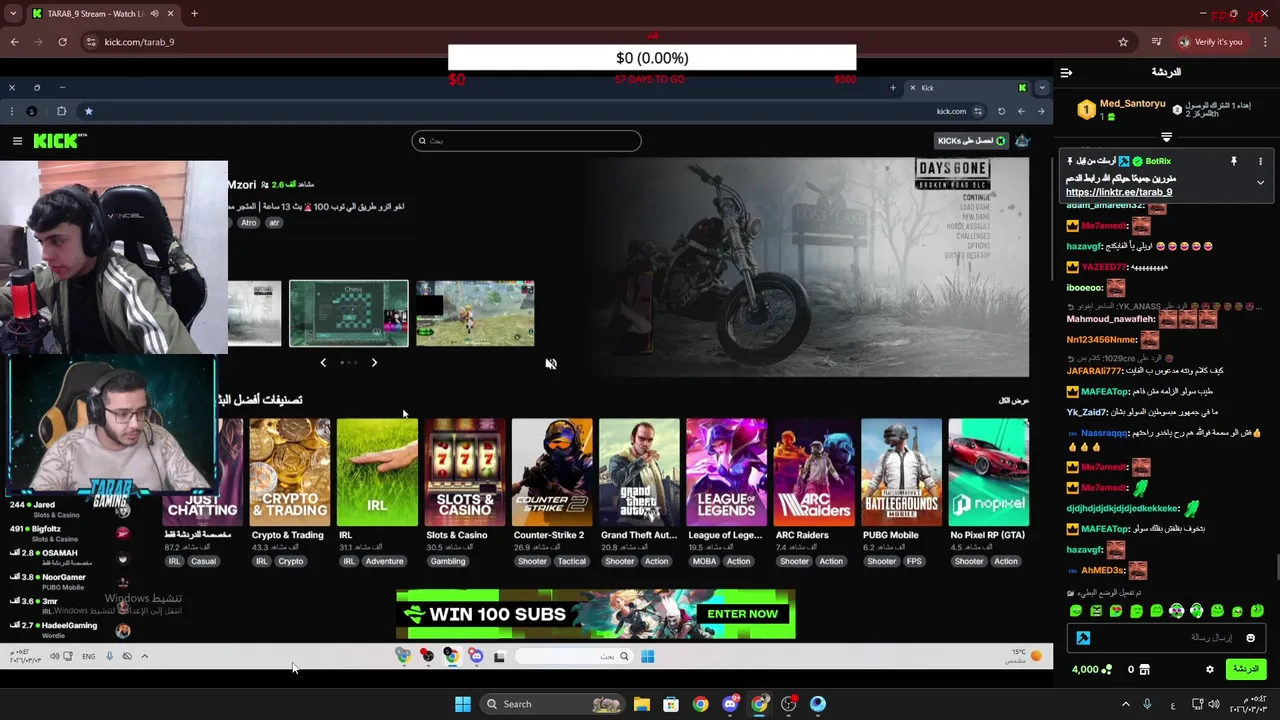Go to the next featured carousel item
The width and height of the screenshot is (1280, 720).
pos(374,363)
